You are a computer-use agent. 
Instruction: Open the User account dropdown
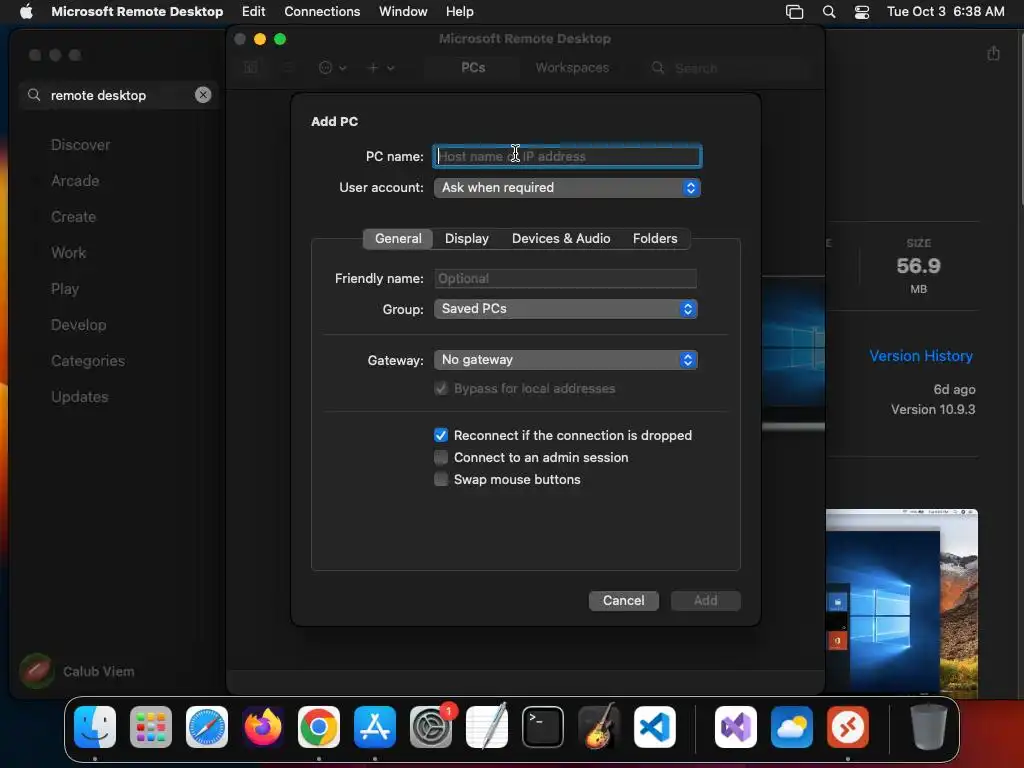(567, 187)
